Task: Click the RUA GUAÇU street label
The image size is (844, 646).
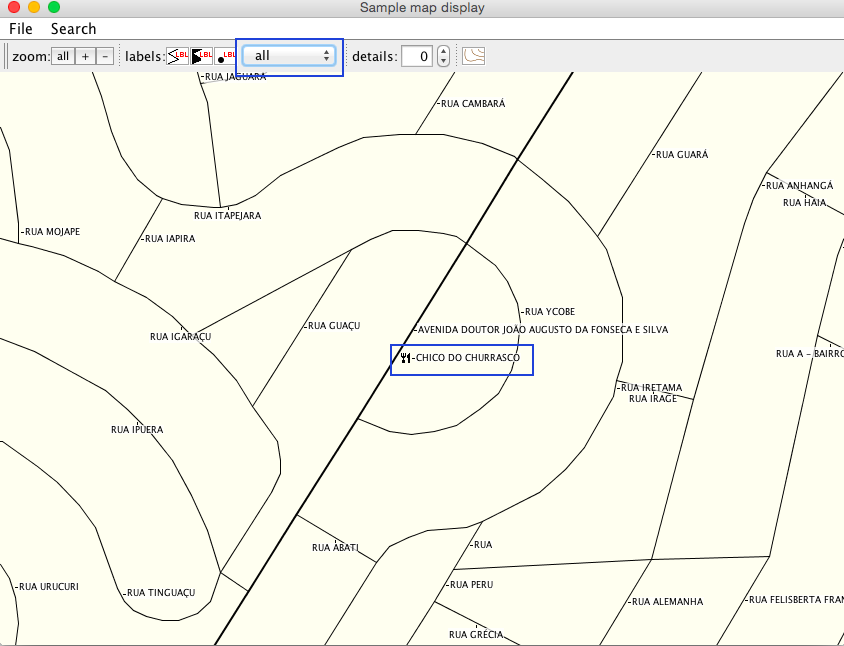Action: (333, 326)
